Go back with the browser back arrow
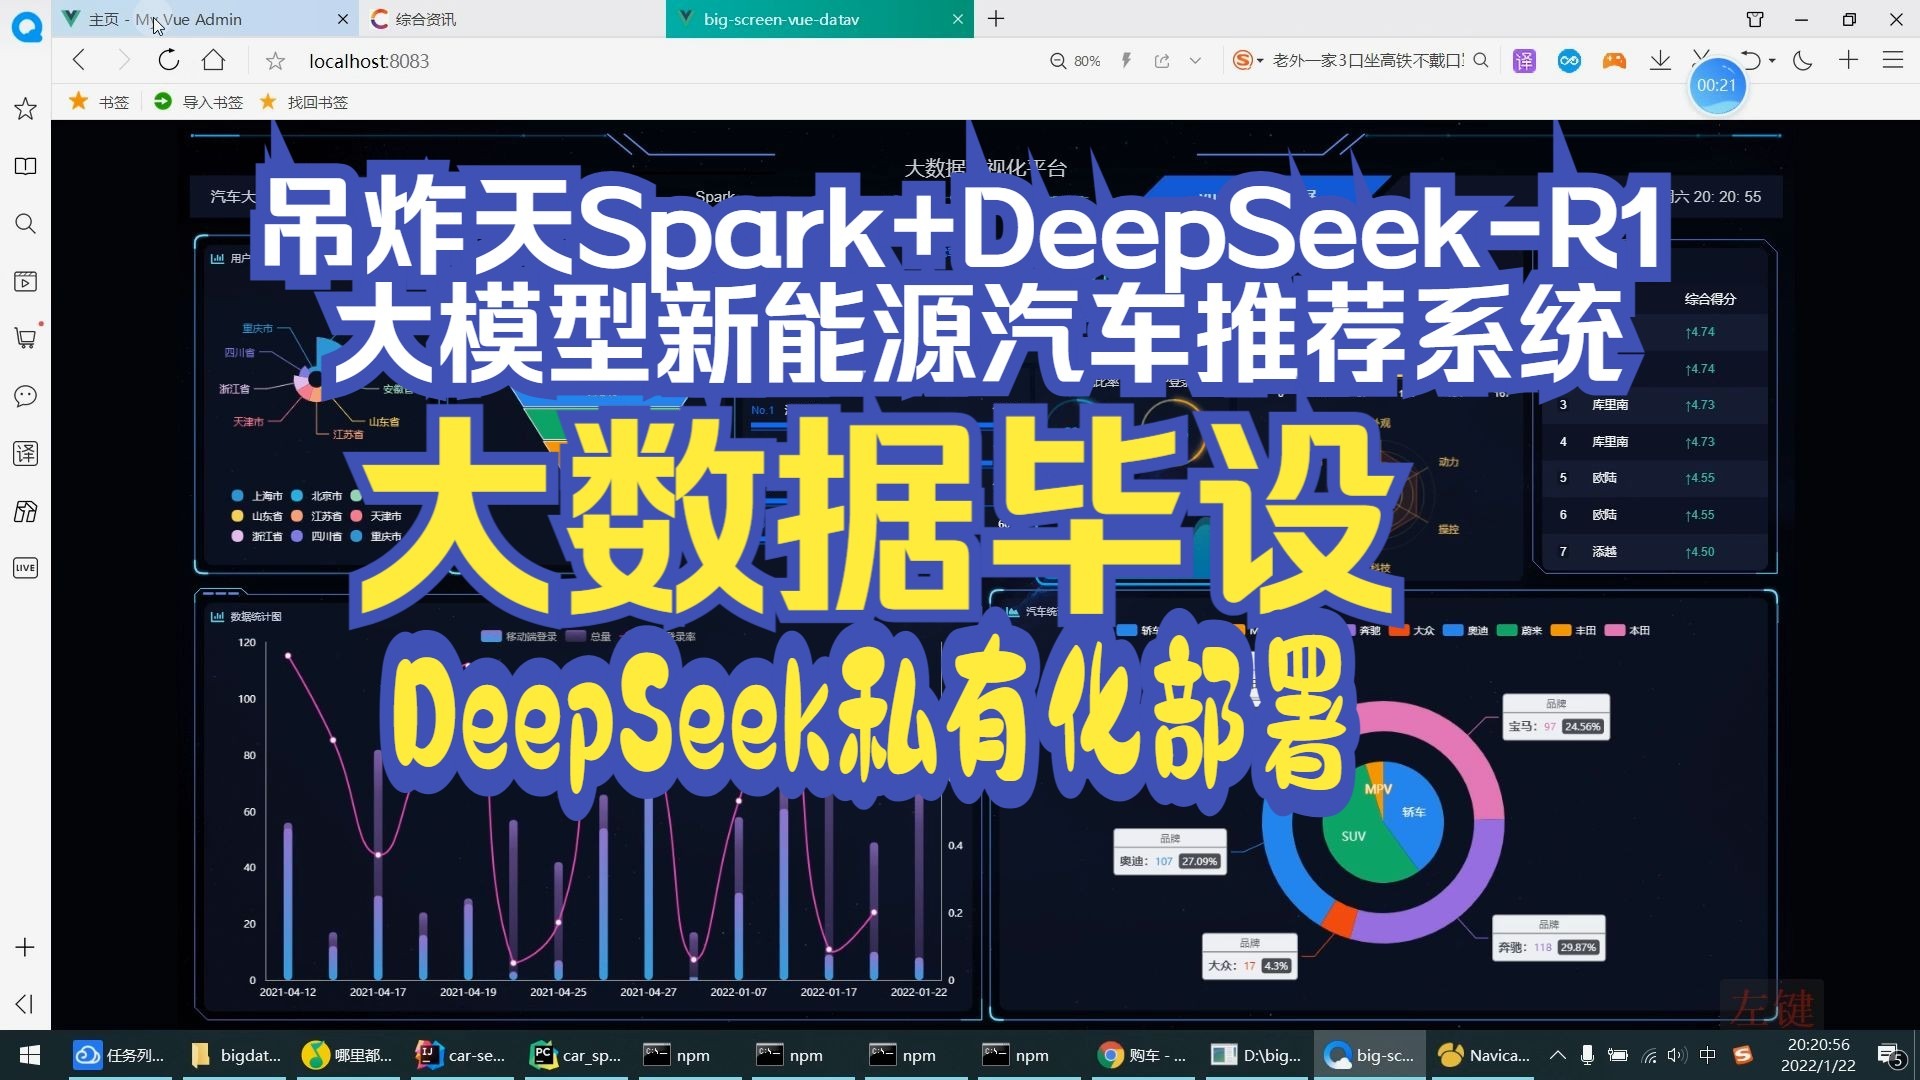Image resolution: width=1920 pixels, height=1080 pixels. click(x=79, y=61)
